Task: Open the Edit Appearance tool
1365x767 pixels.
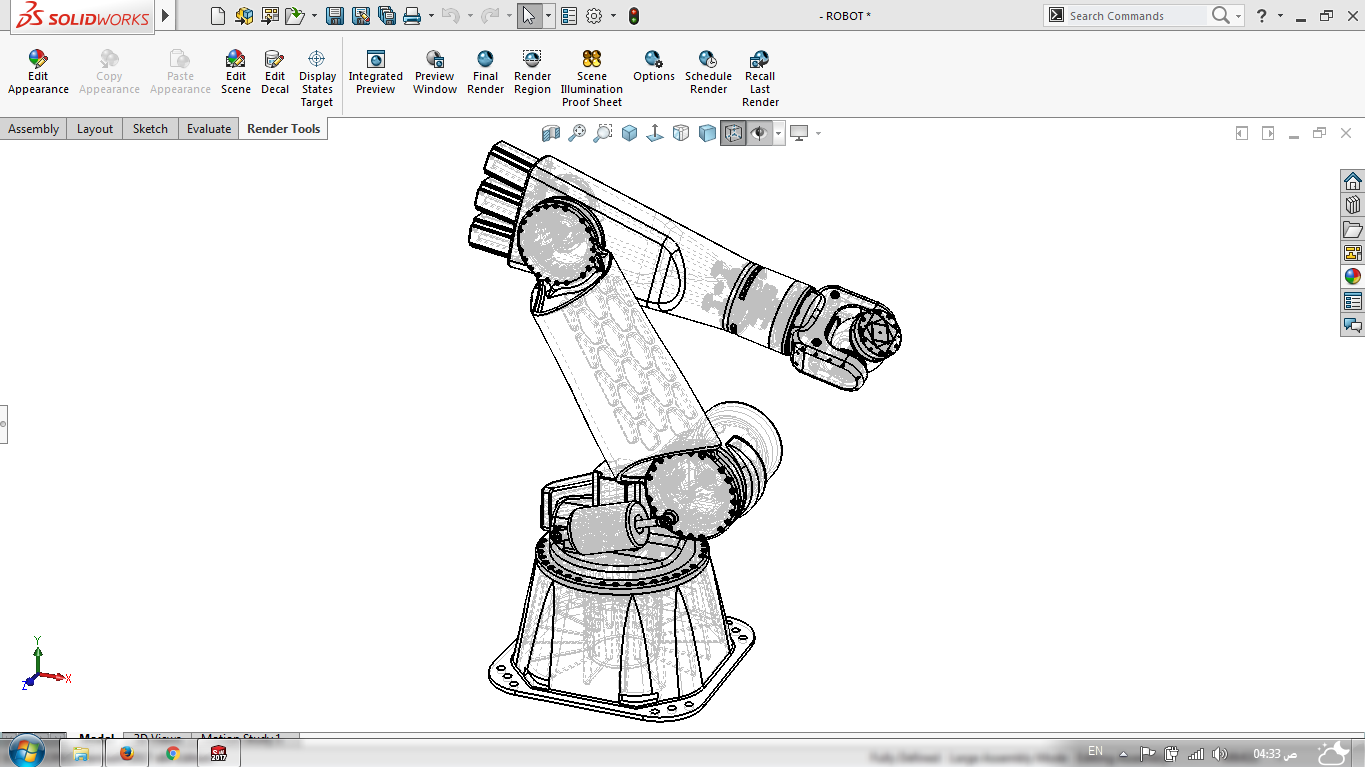Action: pyautogui.click(x=37, y=72)
